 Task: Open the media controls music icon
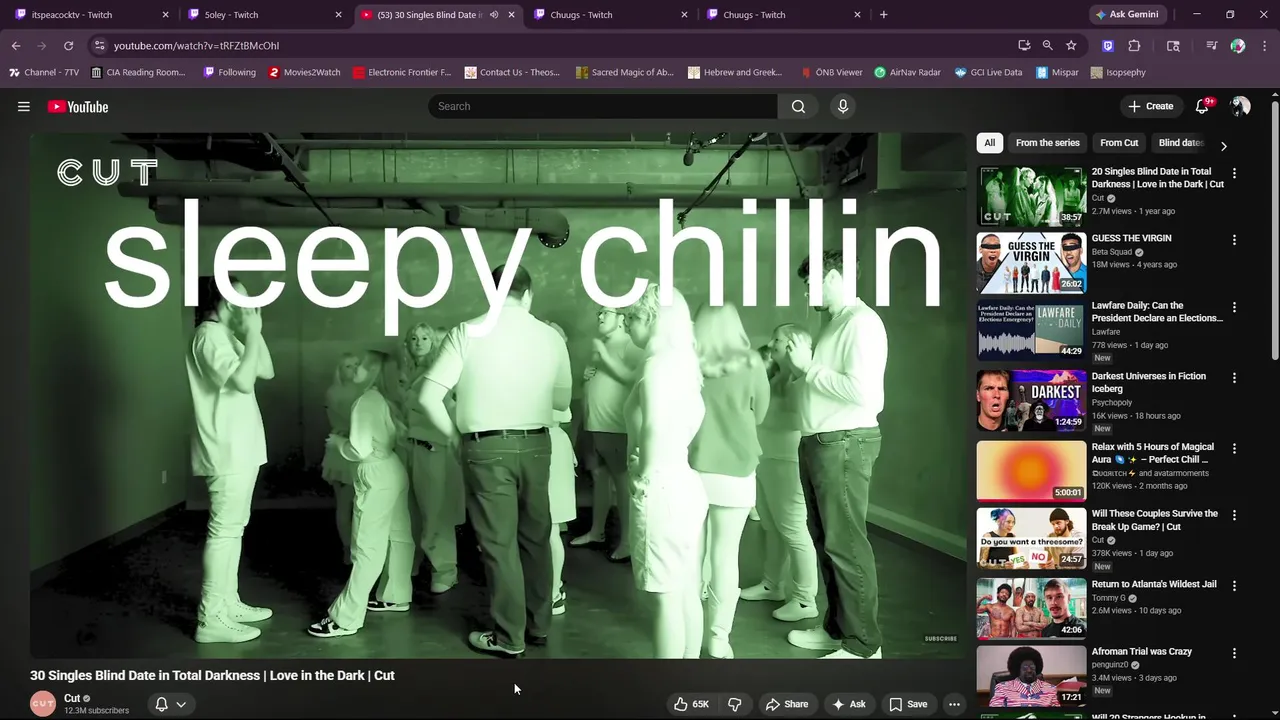1212,45
